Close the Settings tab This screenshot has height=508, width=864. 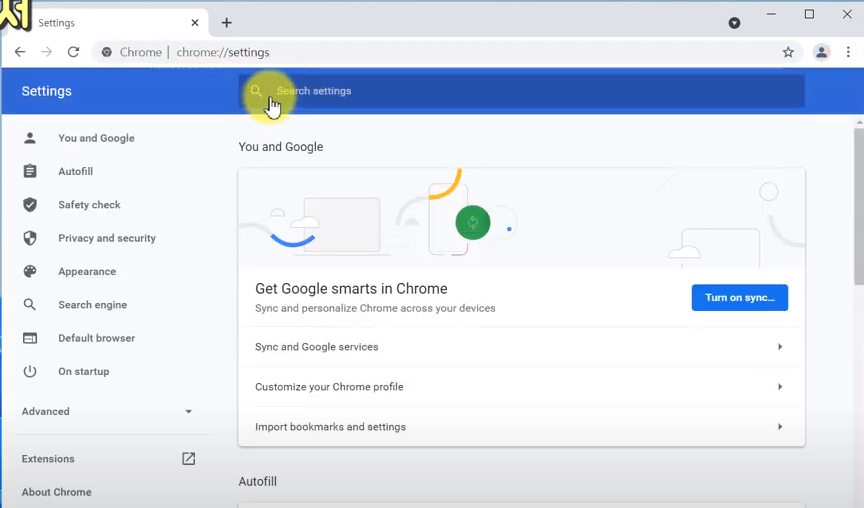pos(195,23)
